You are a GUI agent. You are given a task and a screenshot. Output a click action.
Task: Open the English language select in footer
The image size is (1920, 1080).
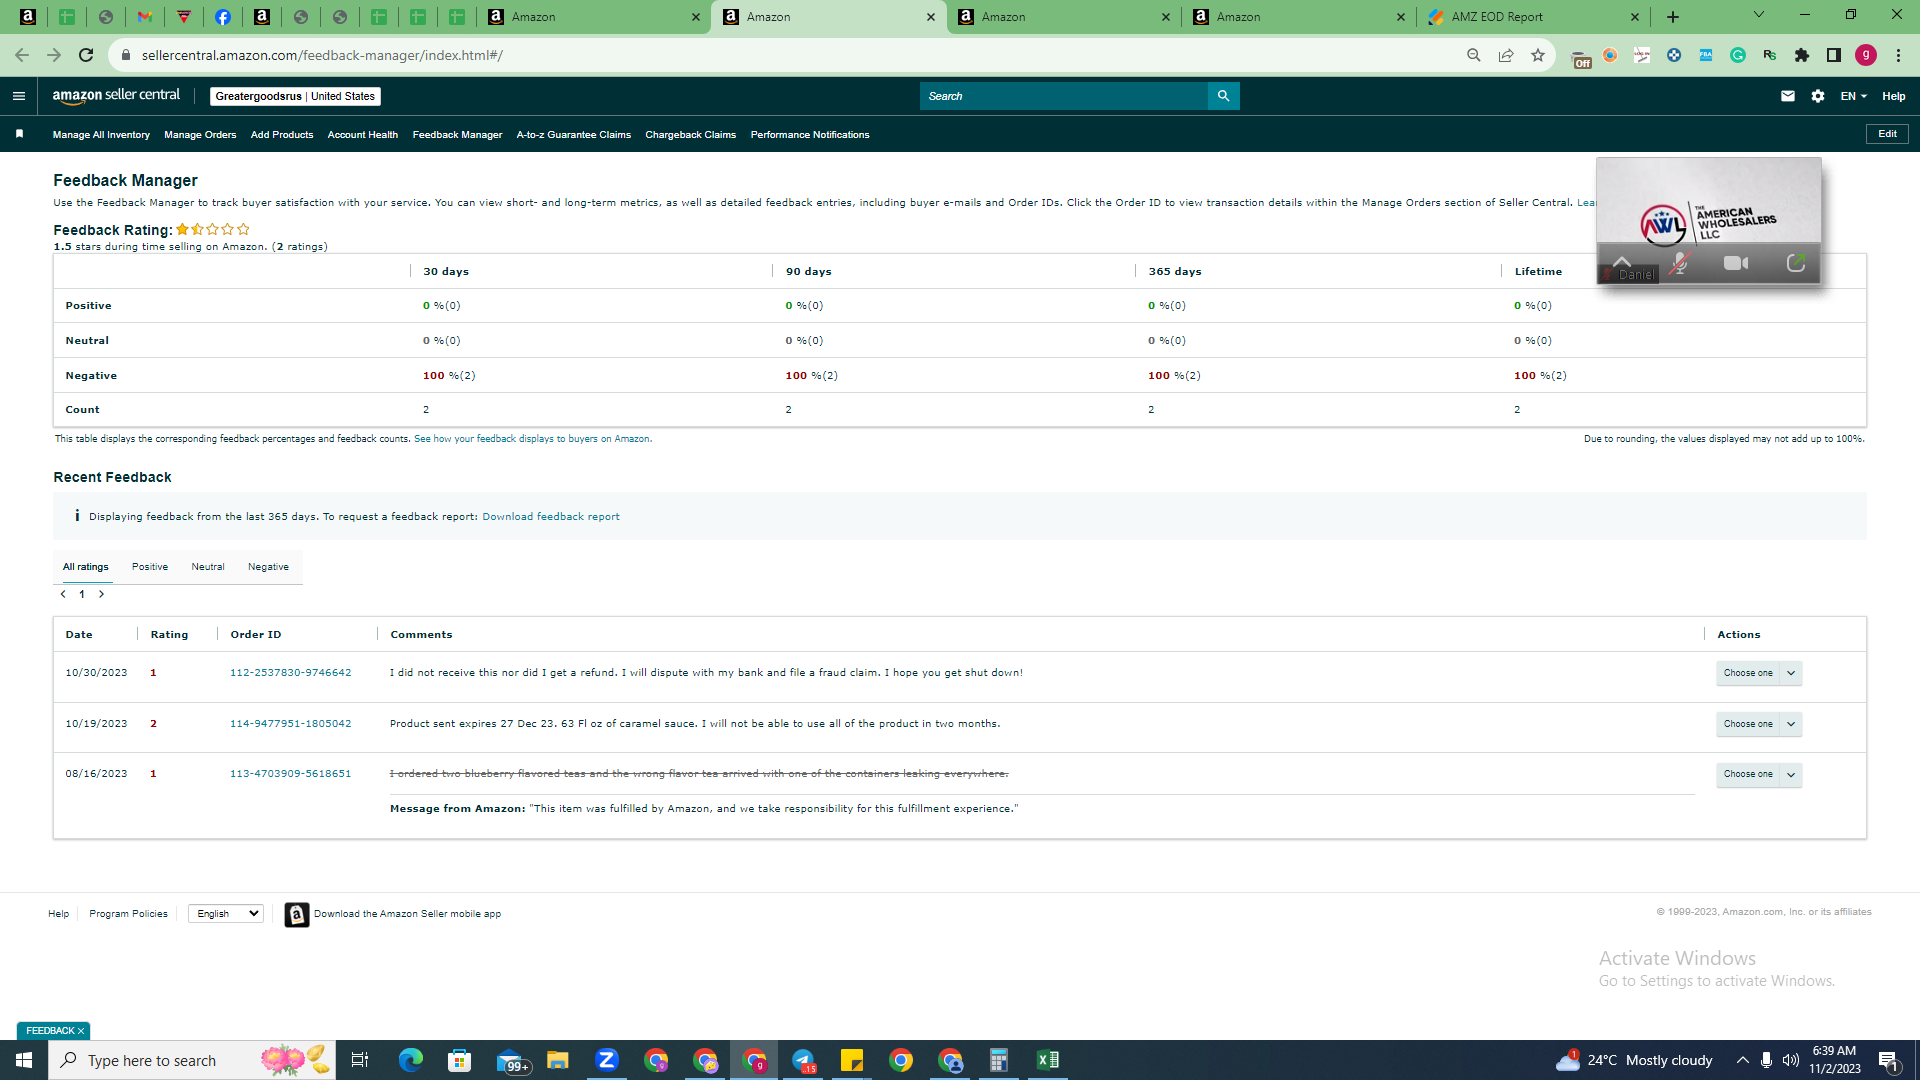(x=226, y=914)
